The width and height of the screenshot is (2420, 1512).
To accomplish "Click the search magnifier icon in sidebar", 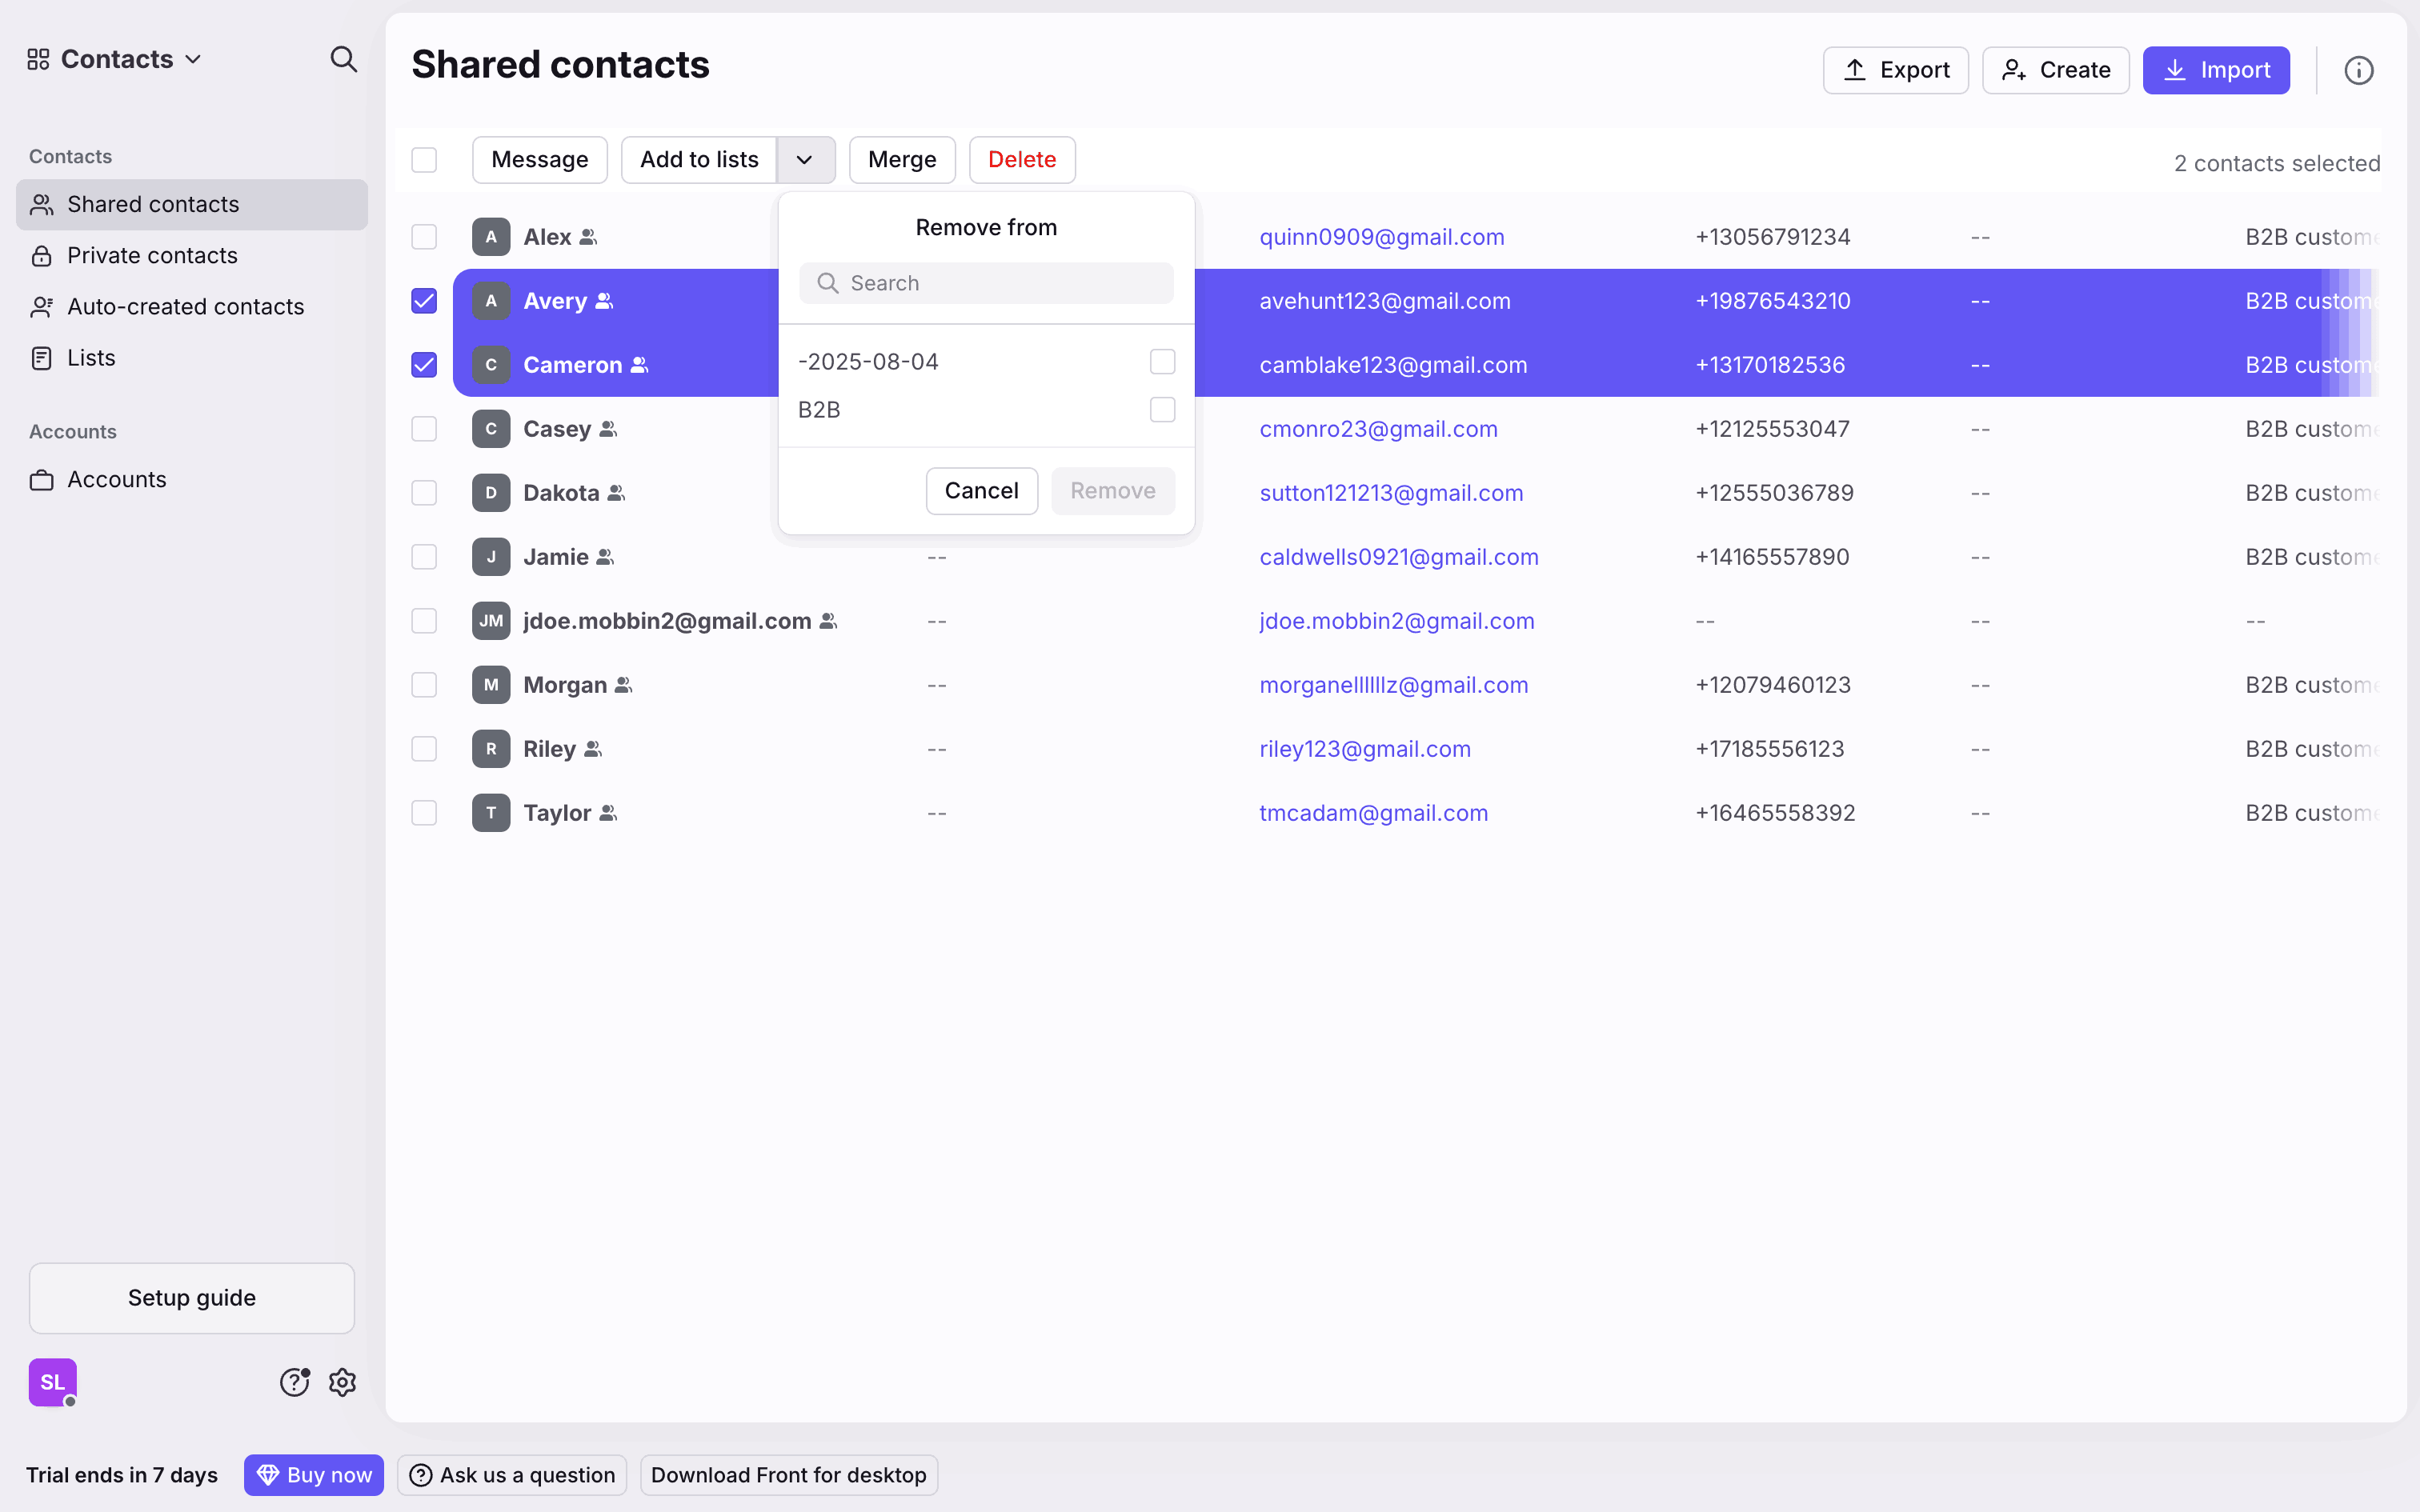I will tap(343, 59).
